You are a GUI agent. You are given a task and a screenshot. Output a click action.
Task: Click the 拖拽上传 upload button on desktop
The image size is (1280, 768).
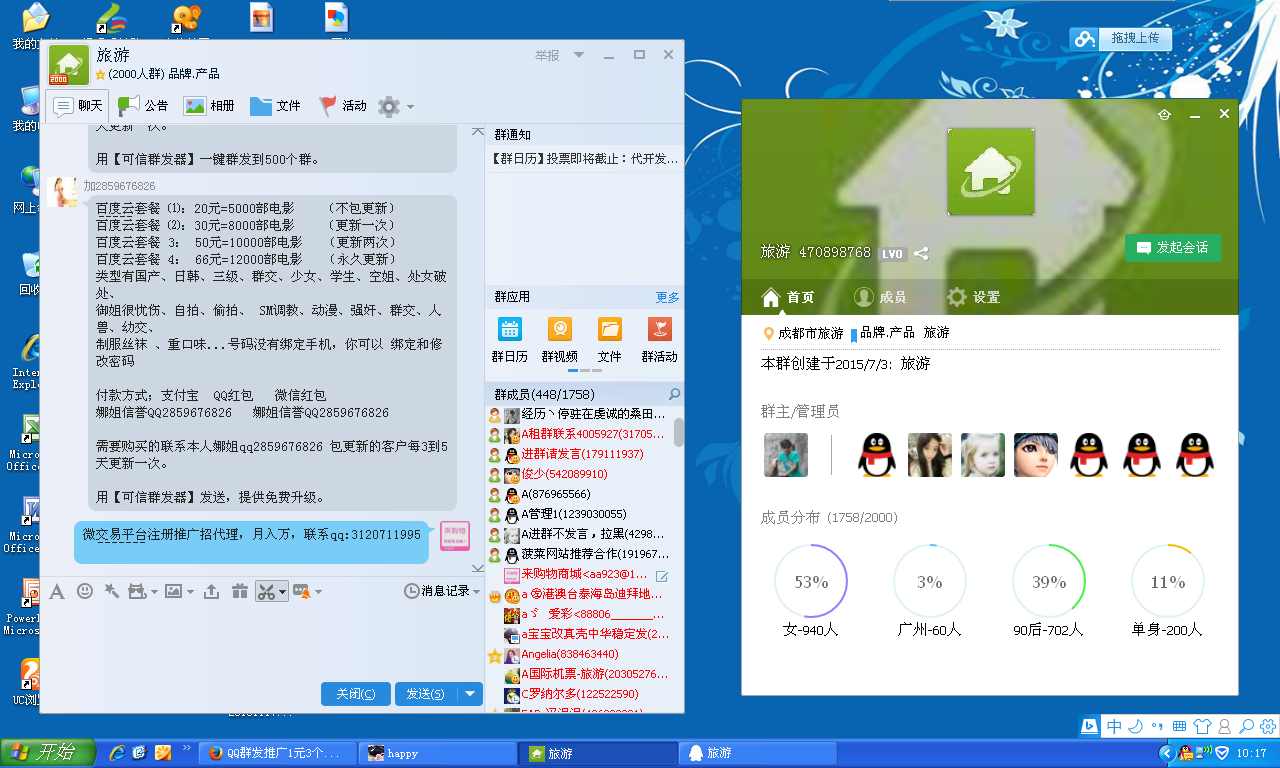tap(1121, 38)
